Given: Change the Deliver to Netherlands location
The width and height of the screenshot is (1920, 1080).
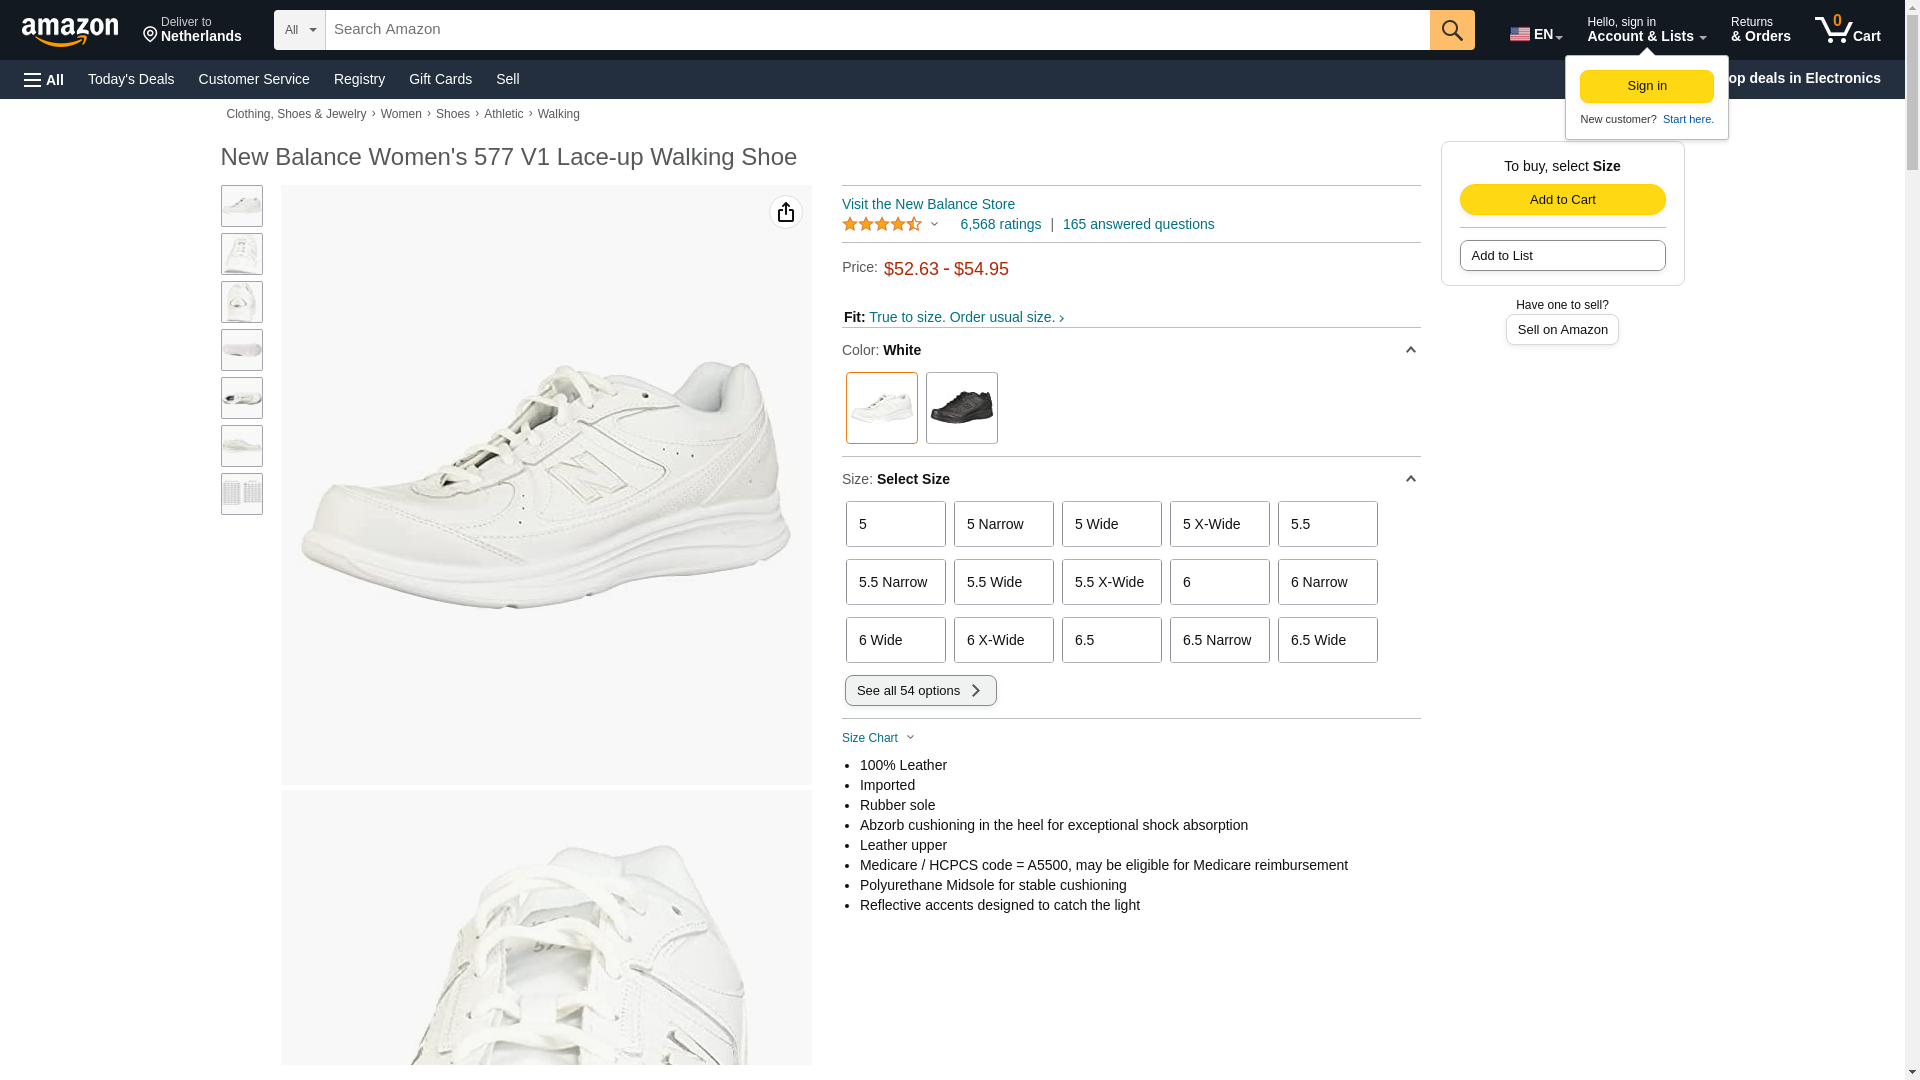Looking at the screenshot, I should [192, 30].
